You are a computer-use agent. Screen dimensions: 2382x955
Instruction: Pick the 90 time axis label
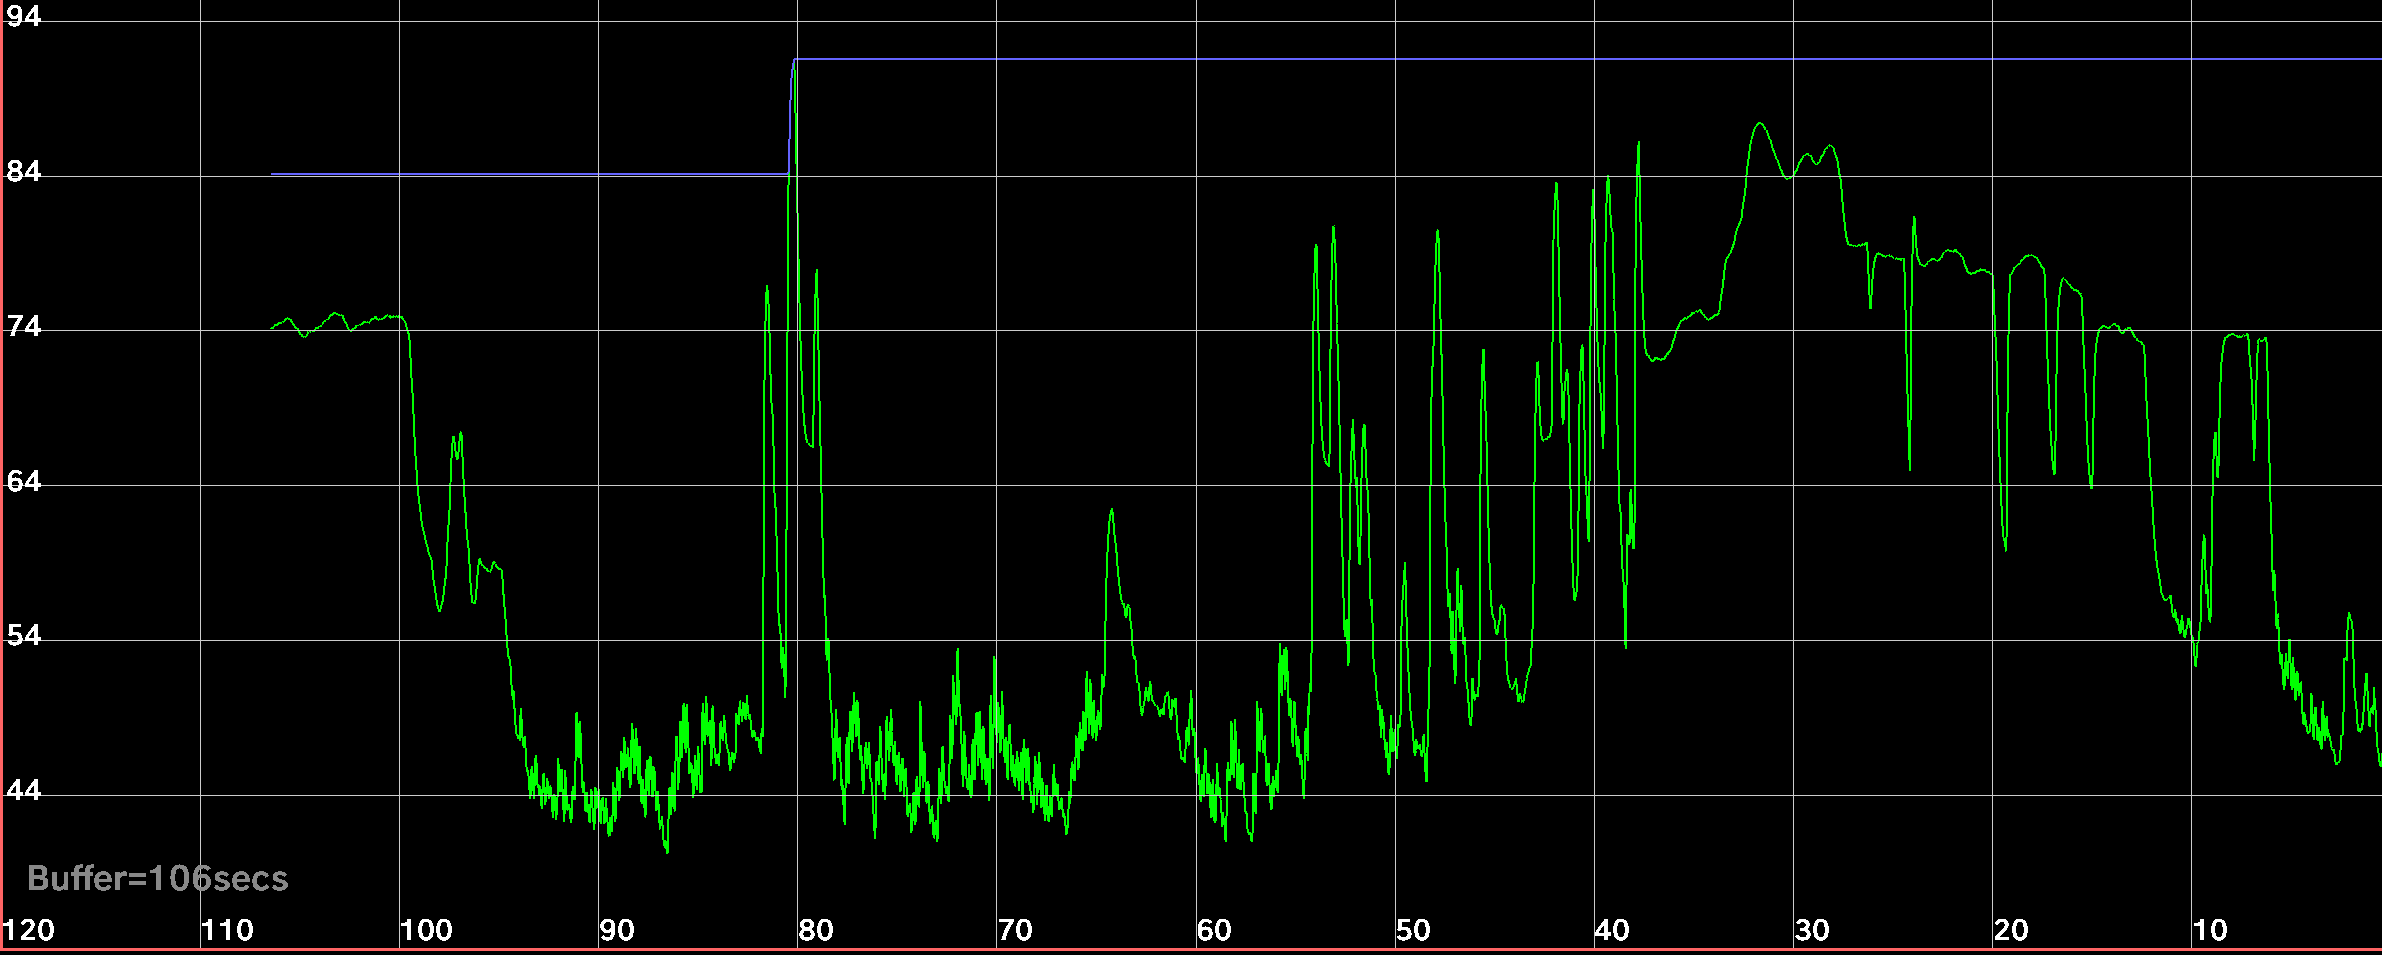(617, 930)
